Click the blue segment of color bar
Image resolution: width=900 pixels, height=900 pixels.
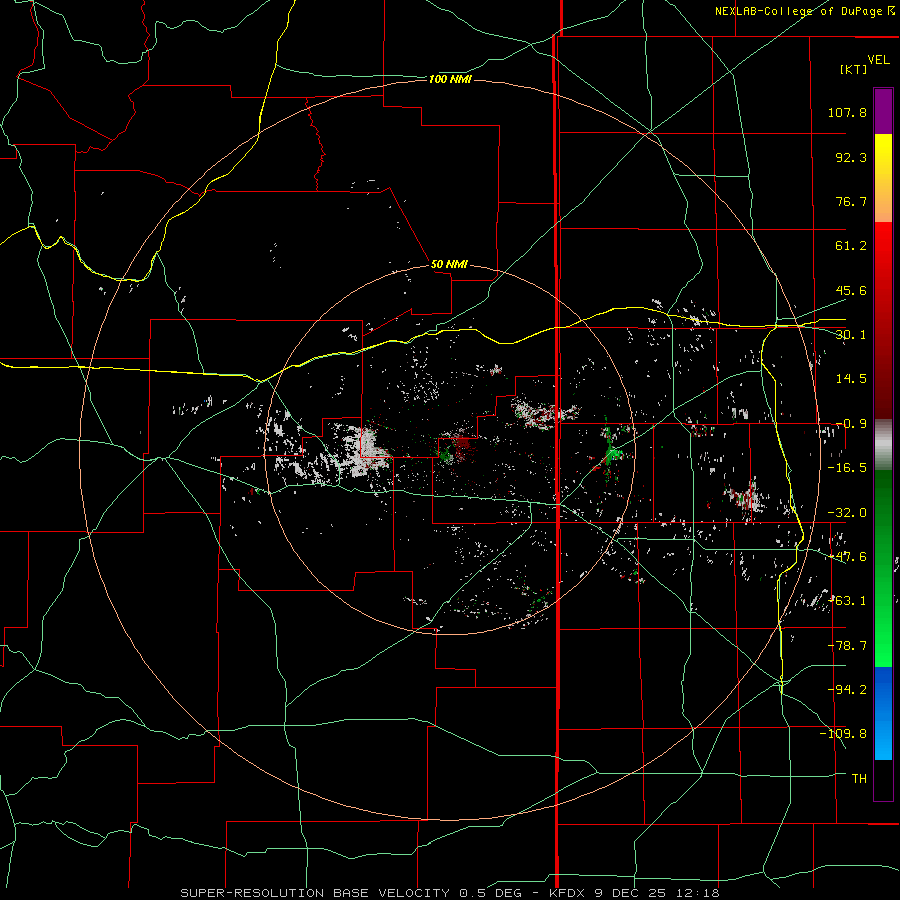tap(883, 713)
